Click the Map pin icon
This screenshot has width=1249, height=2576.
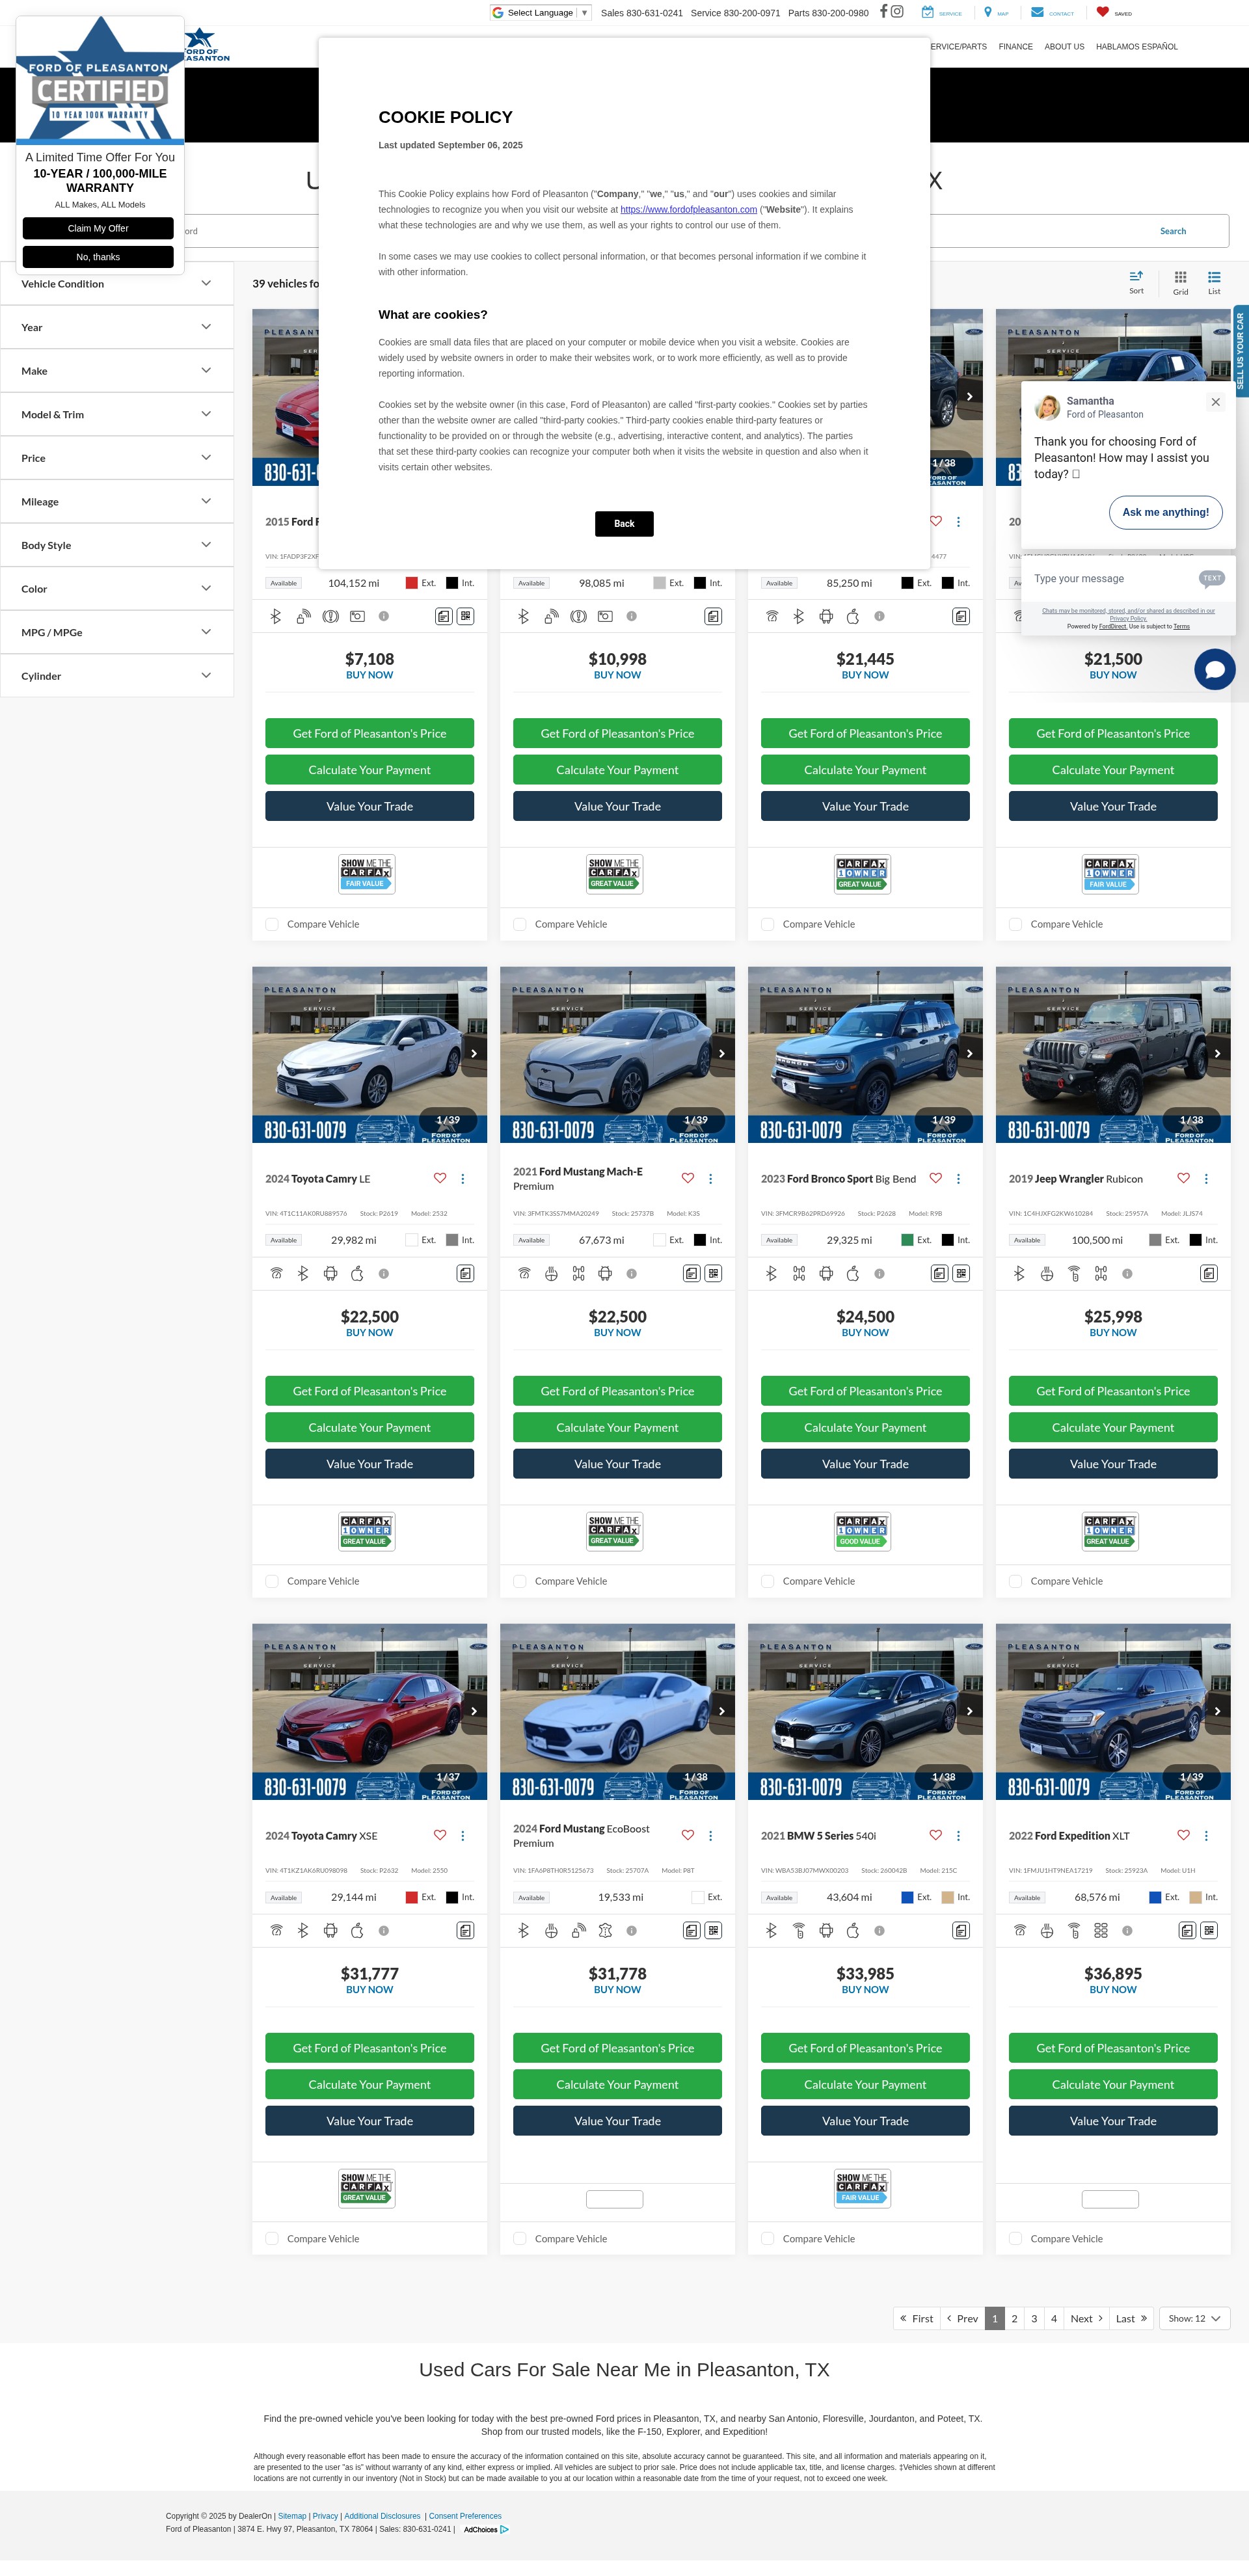(x=988, y=12)
